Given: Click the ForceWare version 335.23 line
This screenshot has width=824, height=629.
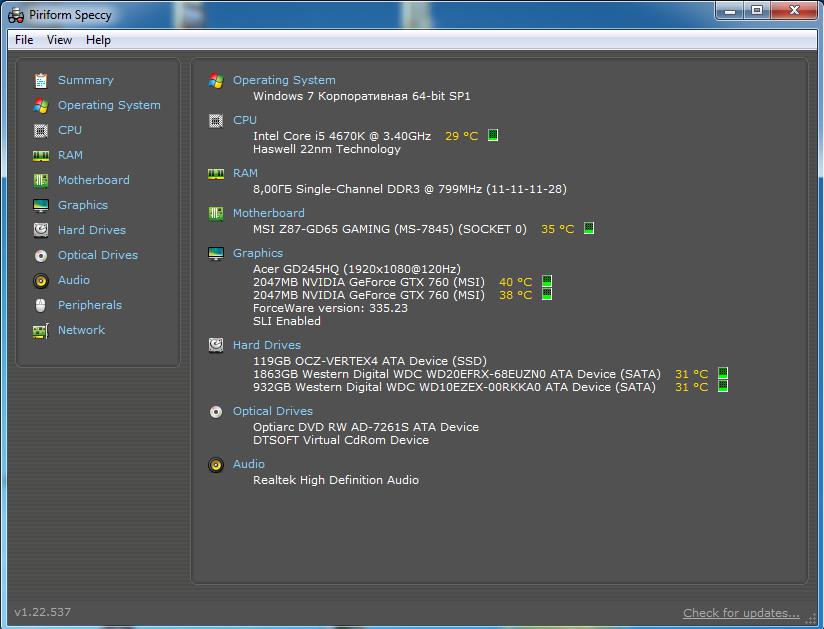Looking at the screenshot, I should (330, 308).
